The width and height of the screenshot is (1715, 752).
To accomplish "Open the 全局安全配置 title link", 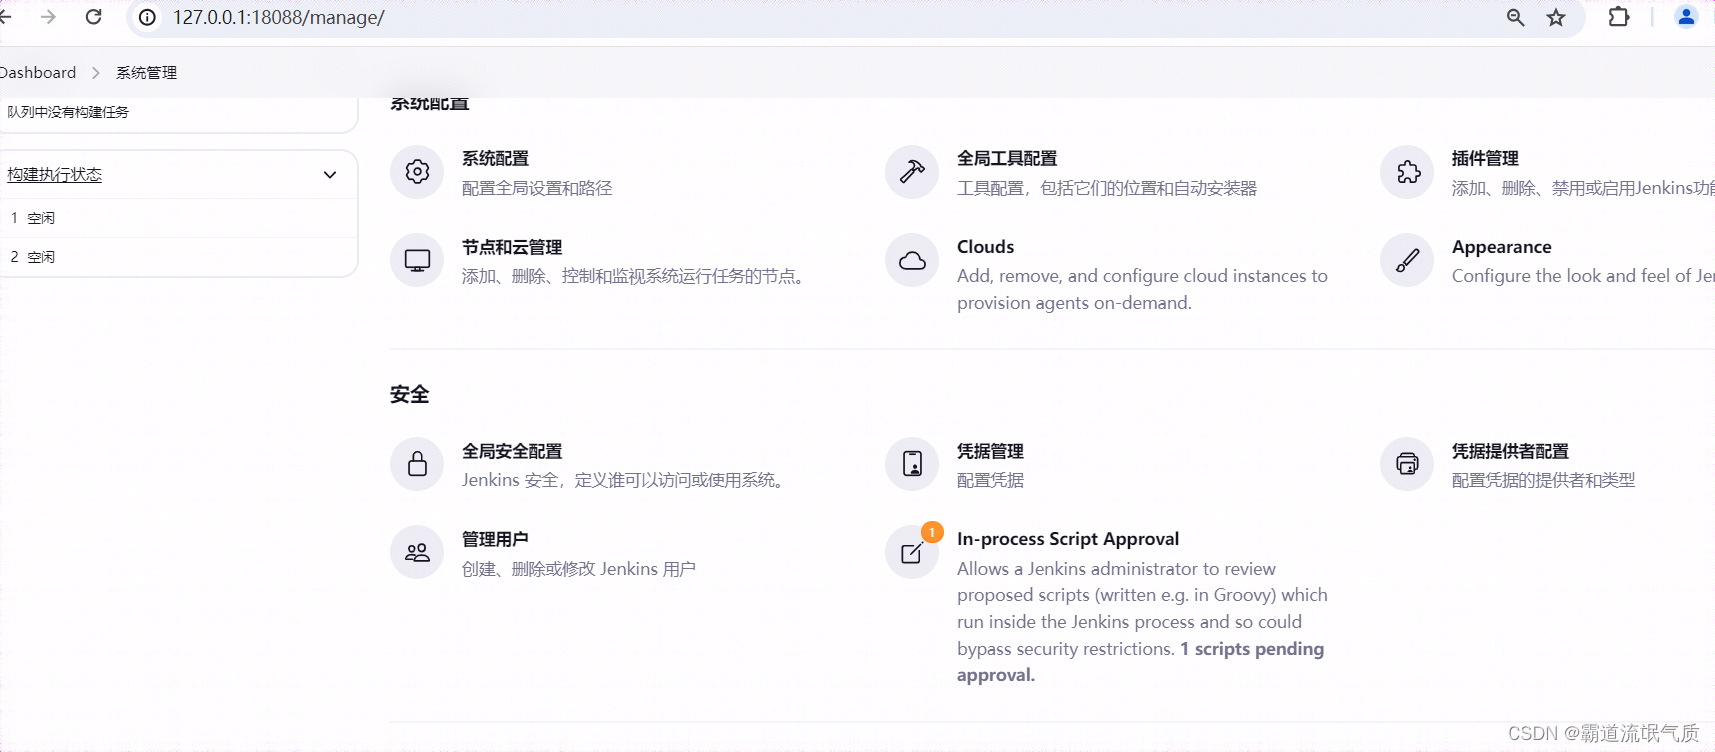I will point(512,451).
